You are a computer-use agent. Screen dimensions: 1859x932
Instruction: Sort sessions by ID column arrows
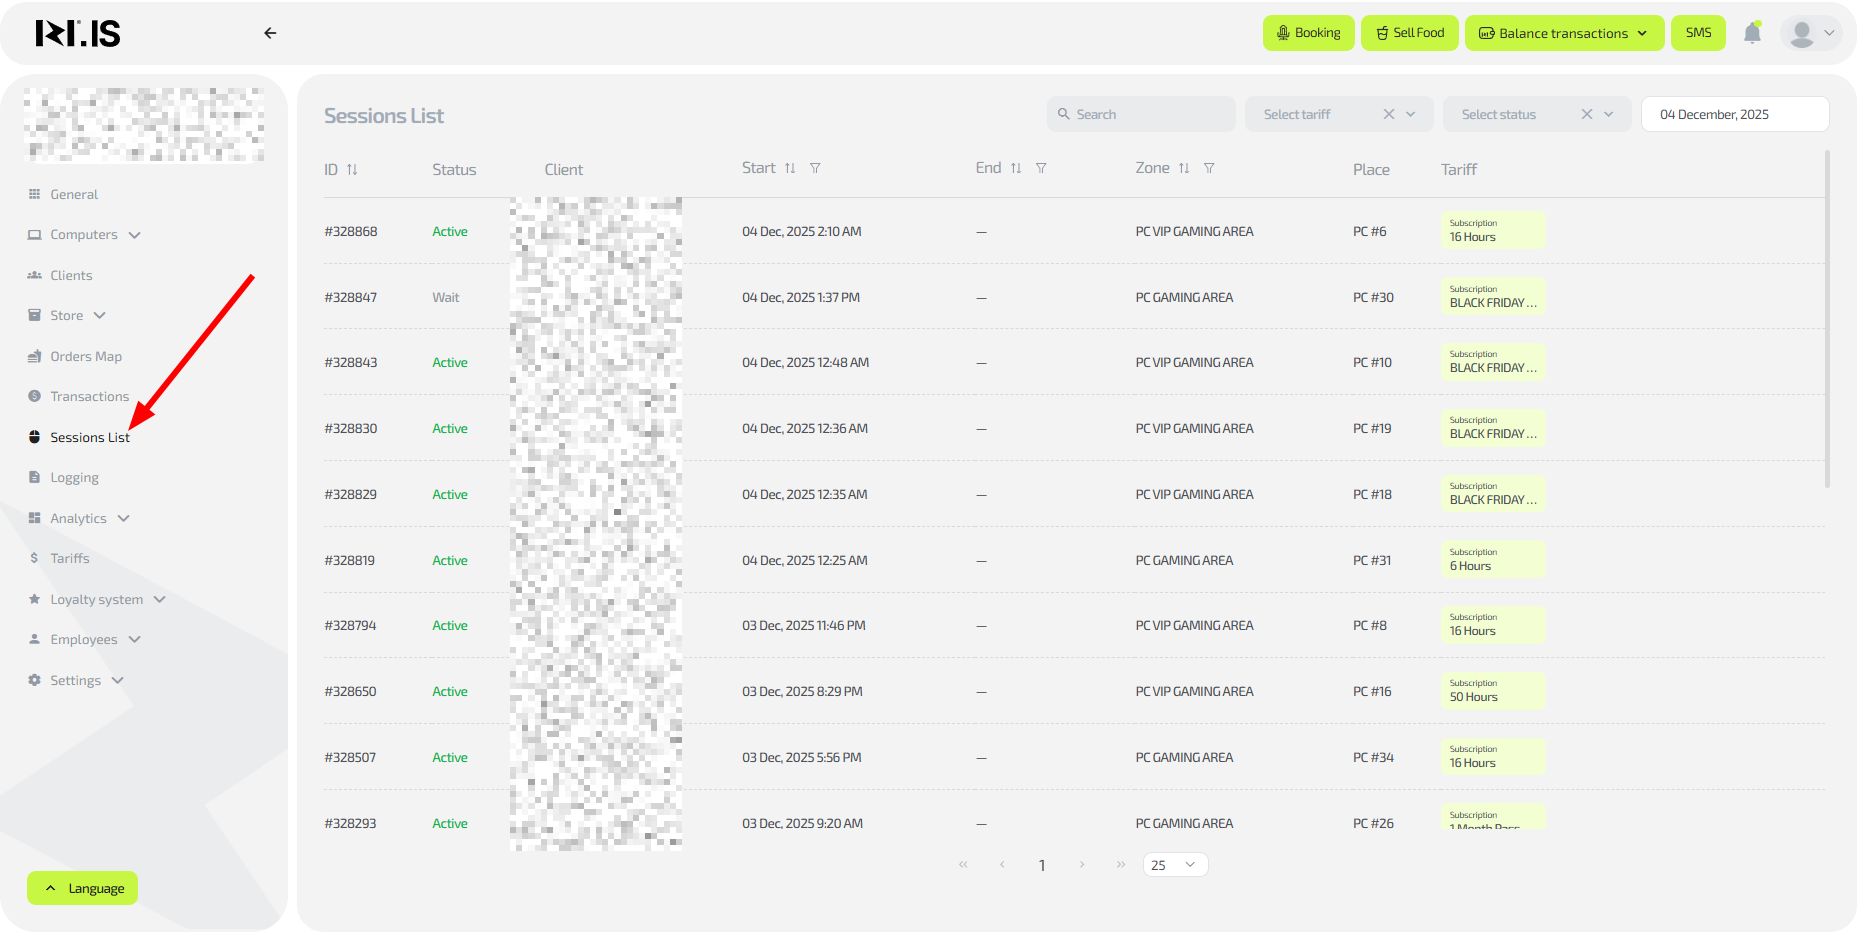(x=352, y=170)
